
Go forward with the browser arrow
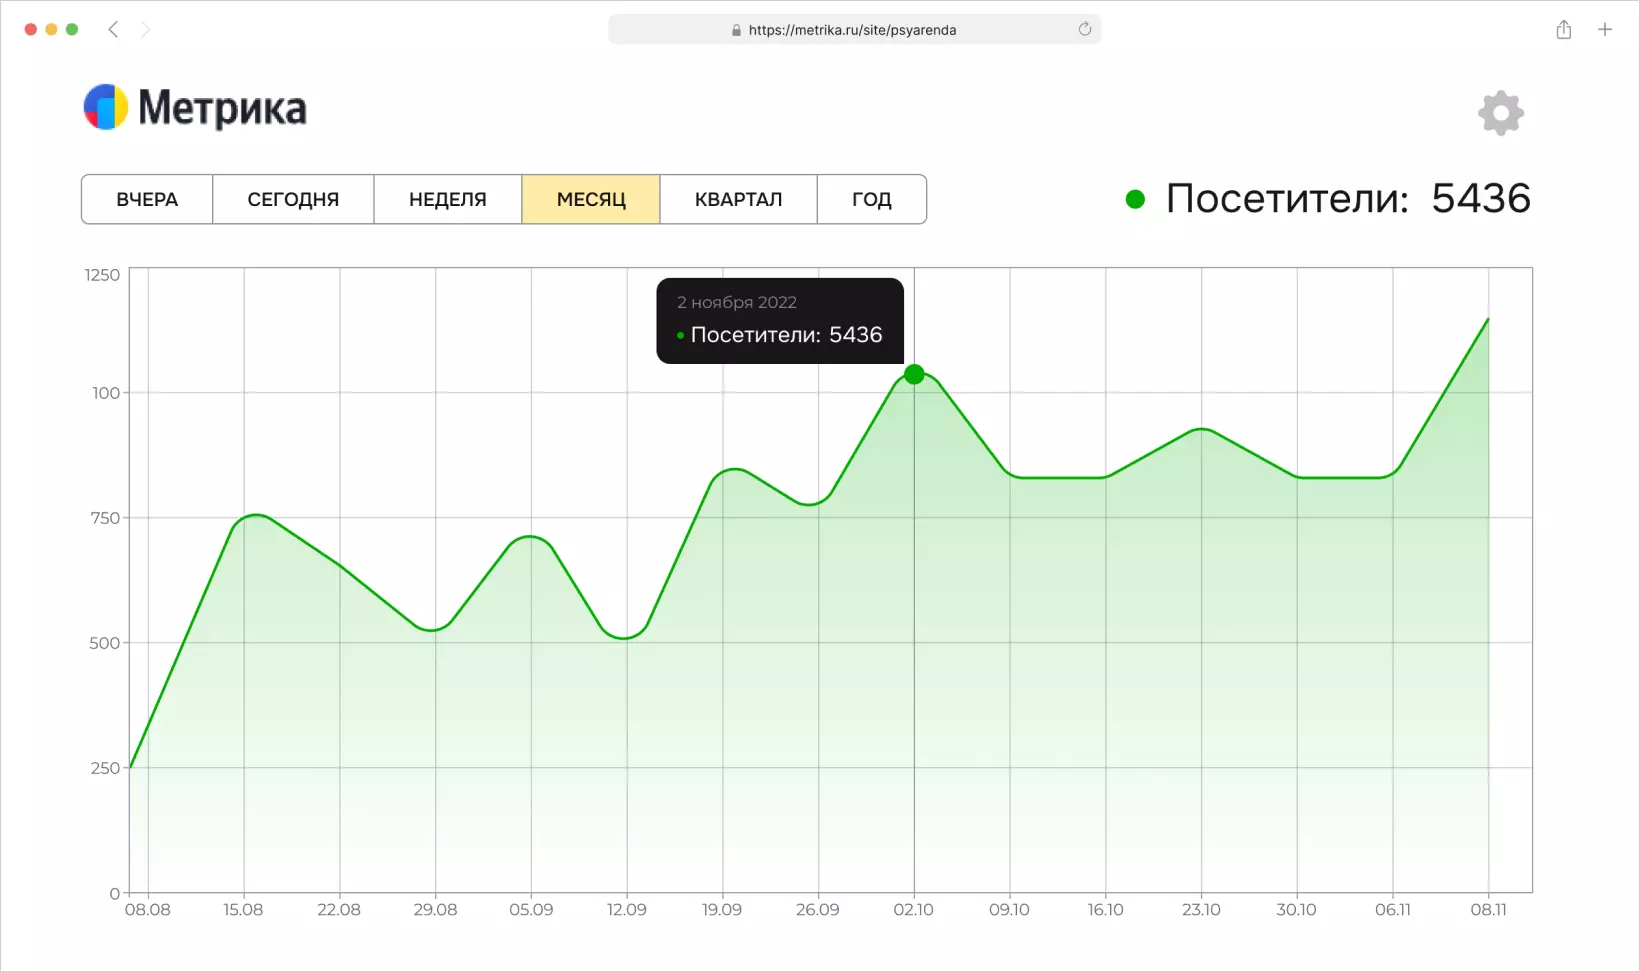tap(146, 29)
